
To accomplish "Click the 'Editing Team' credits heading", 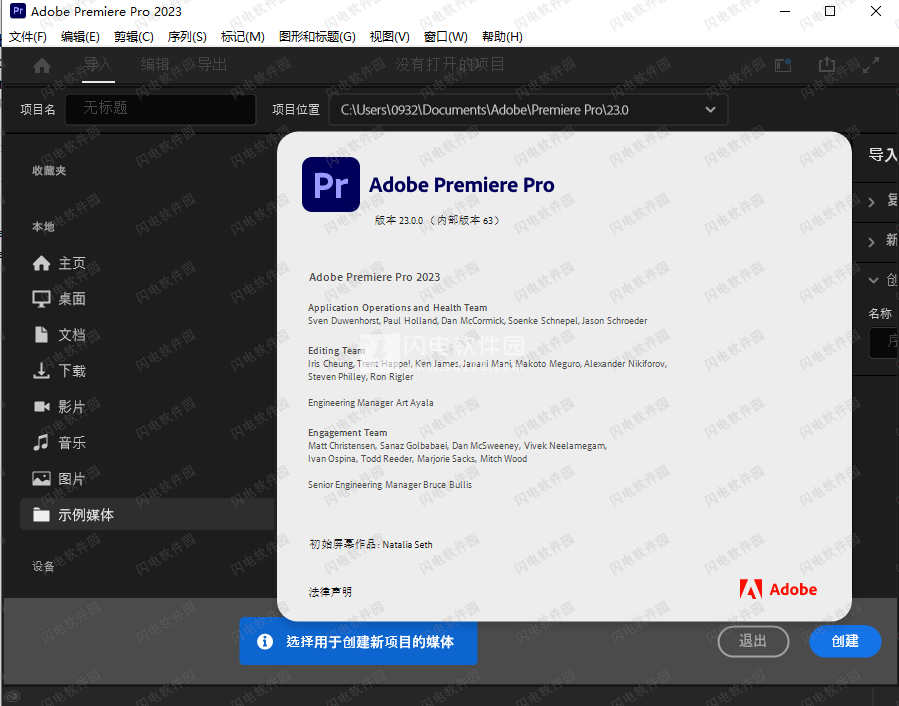I will click(337, 350).
